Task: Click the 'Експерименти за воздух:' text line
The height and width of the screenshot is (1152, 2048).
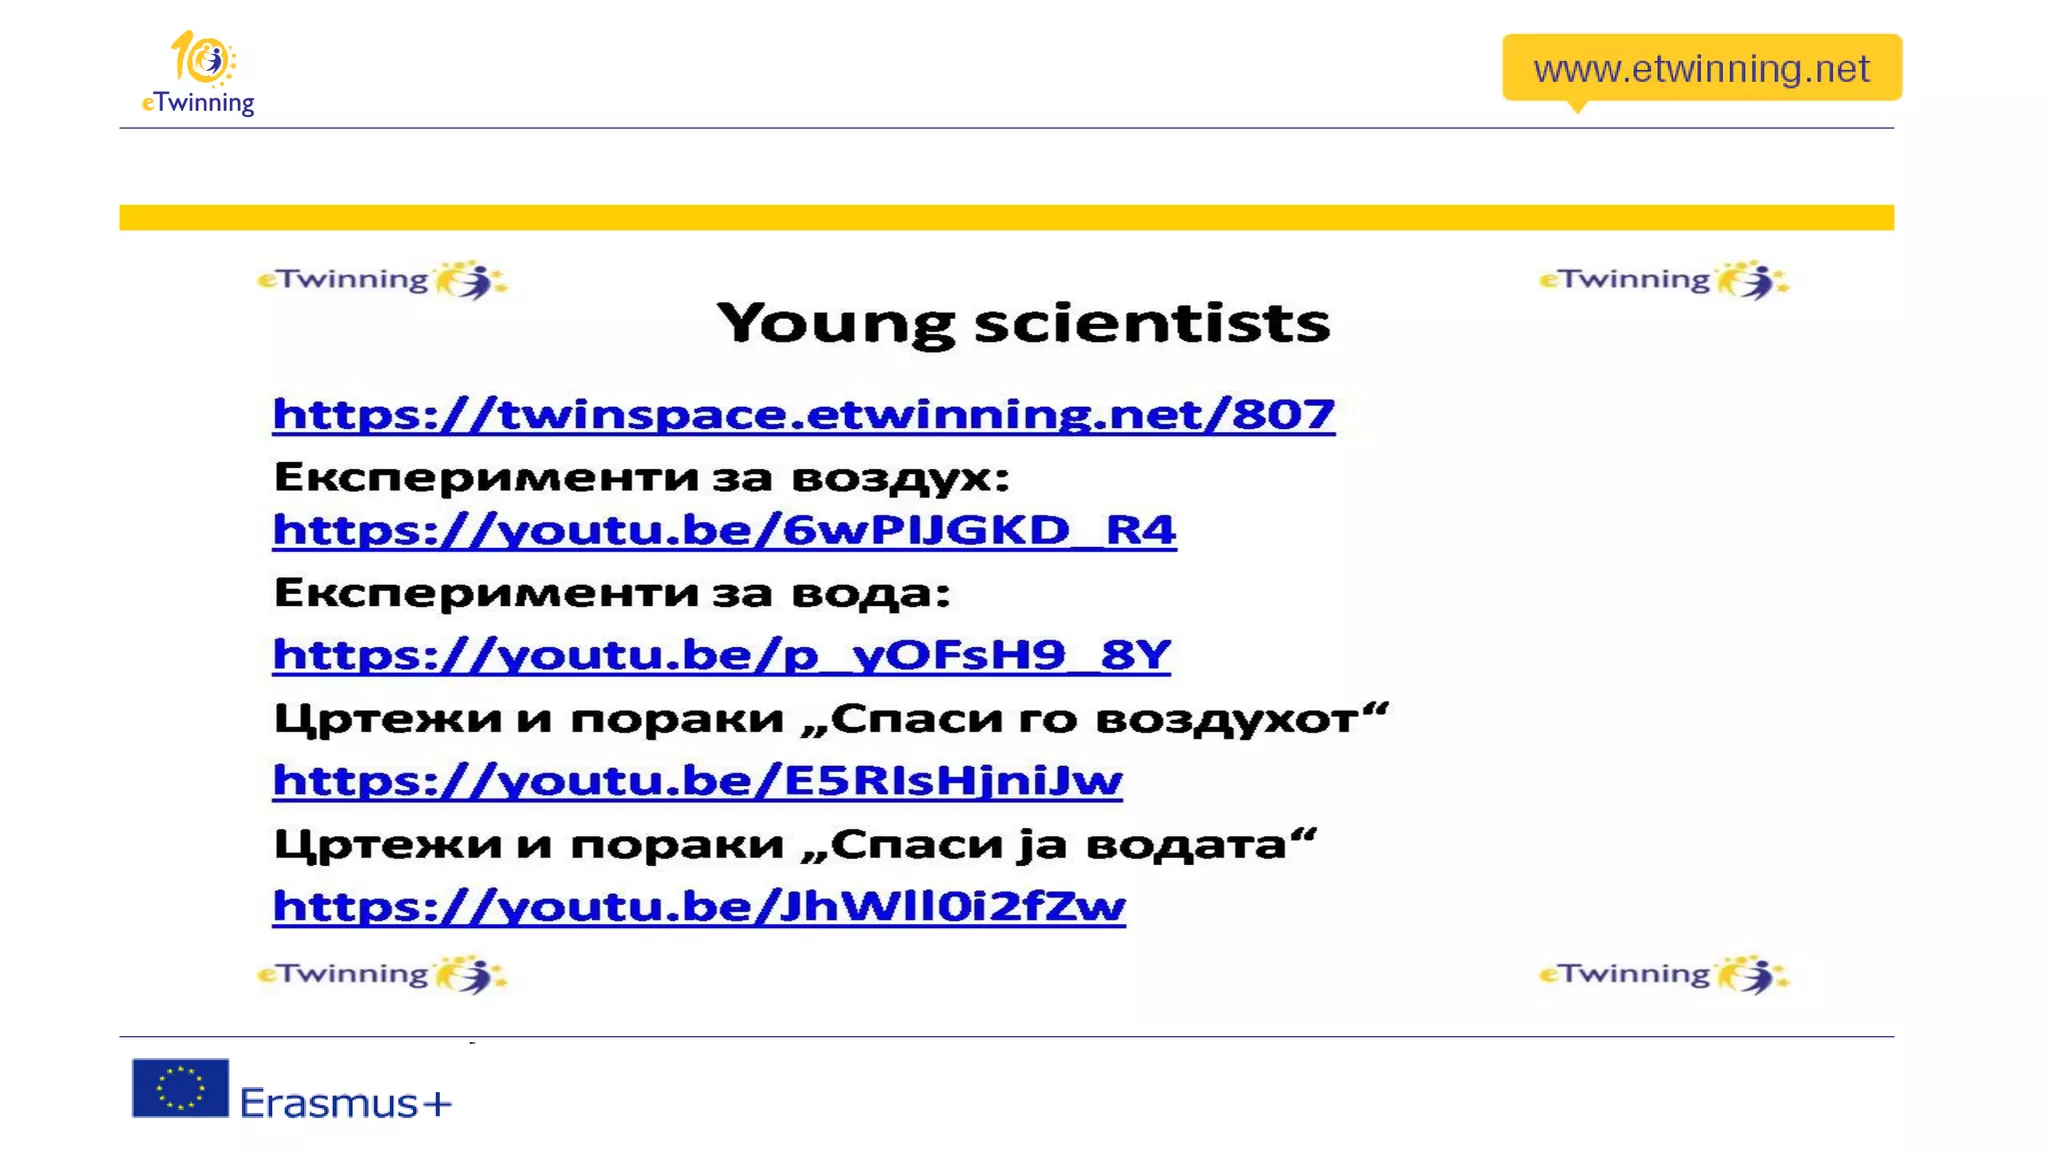Action: pyautogui.click(x=641, y=477)
